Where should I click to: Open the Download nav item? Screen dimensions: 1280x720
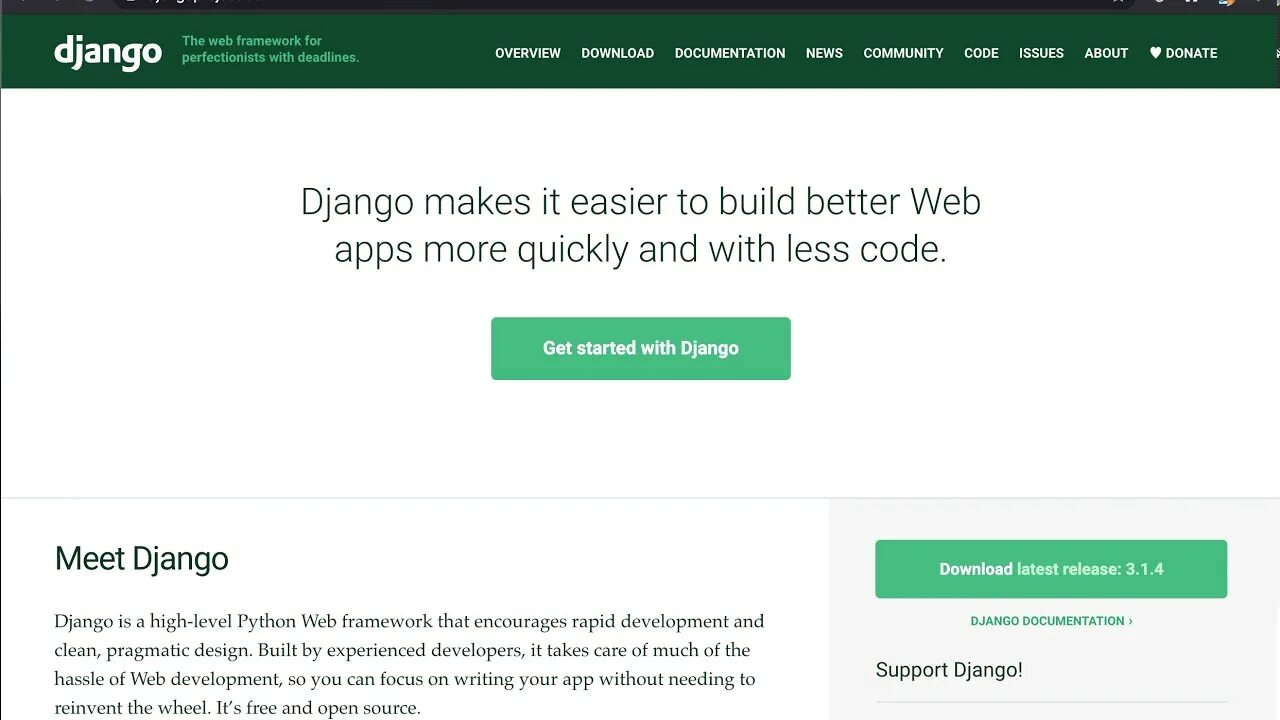tap(617, 53)
